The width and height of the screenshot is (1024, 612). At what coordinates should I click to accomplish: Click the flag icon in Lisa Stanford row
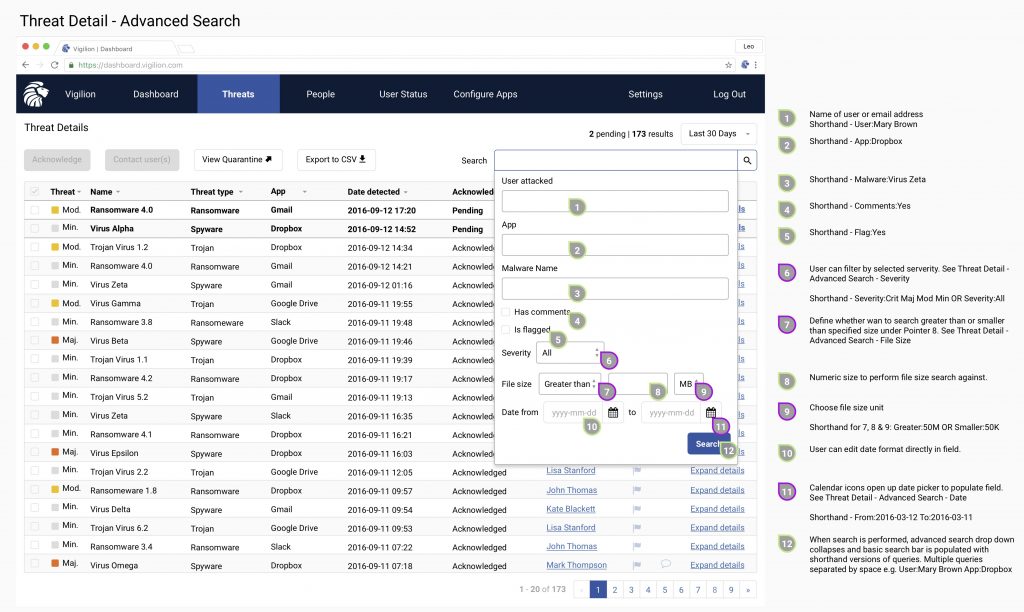point(636,471)
